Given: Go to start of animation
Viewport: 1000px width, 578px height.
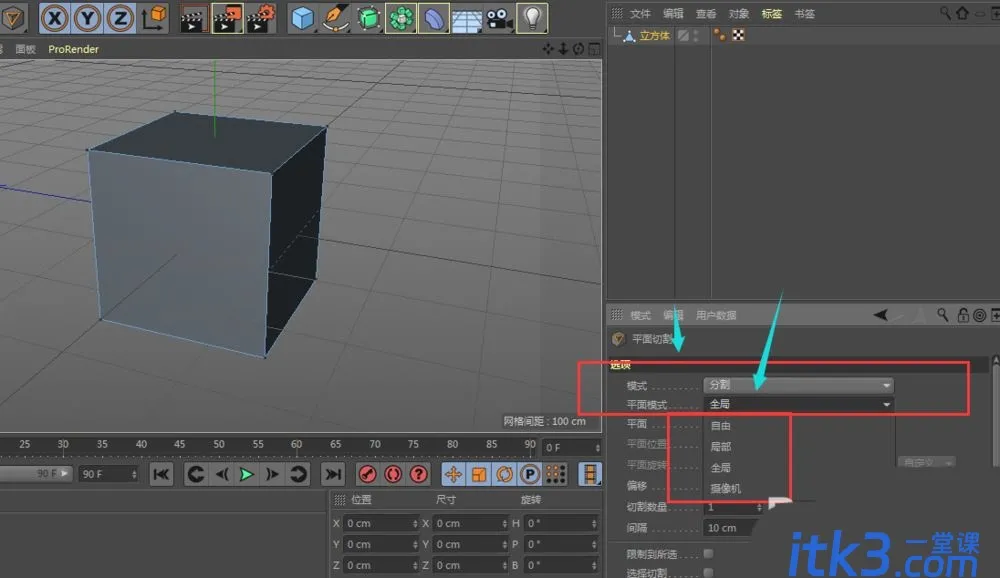Looking at the screenshot, I should click(161, 474).
